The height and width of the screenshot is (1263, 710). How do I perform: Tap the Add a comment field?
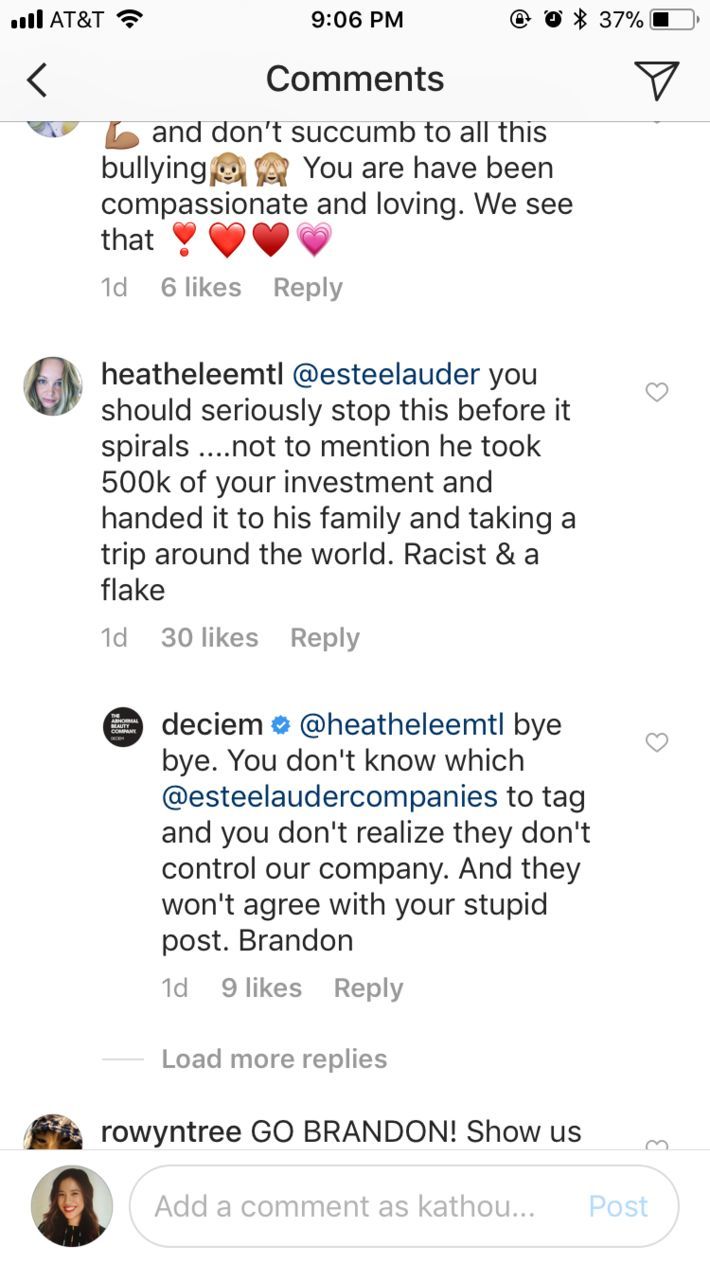[x=345, y=1206]
